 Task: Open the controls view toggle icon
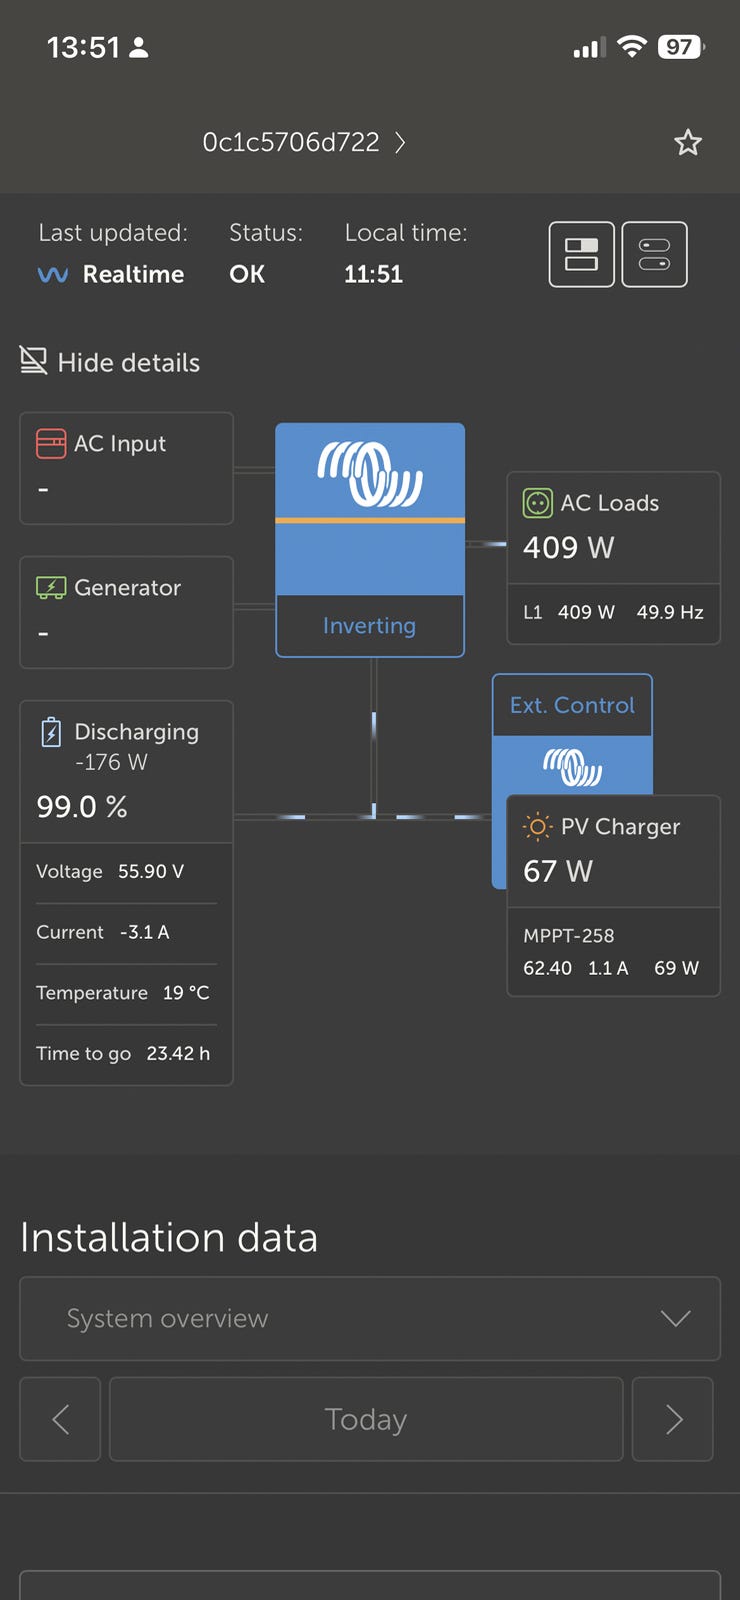654,254
